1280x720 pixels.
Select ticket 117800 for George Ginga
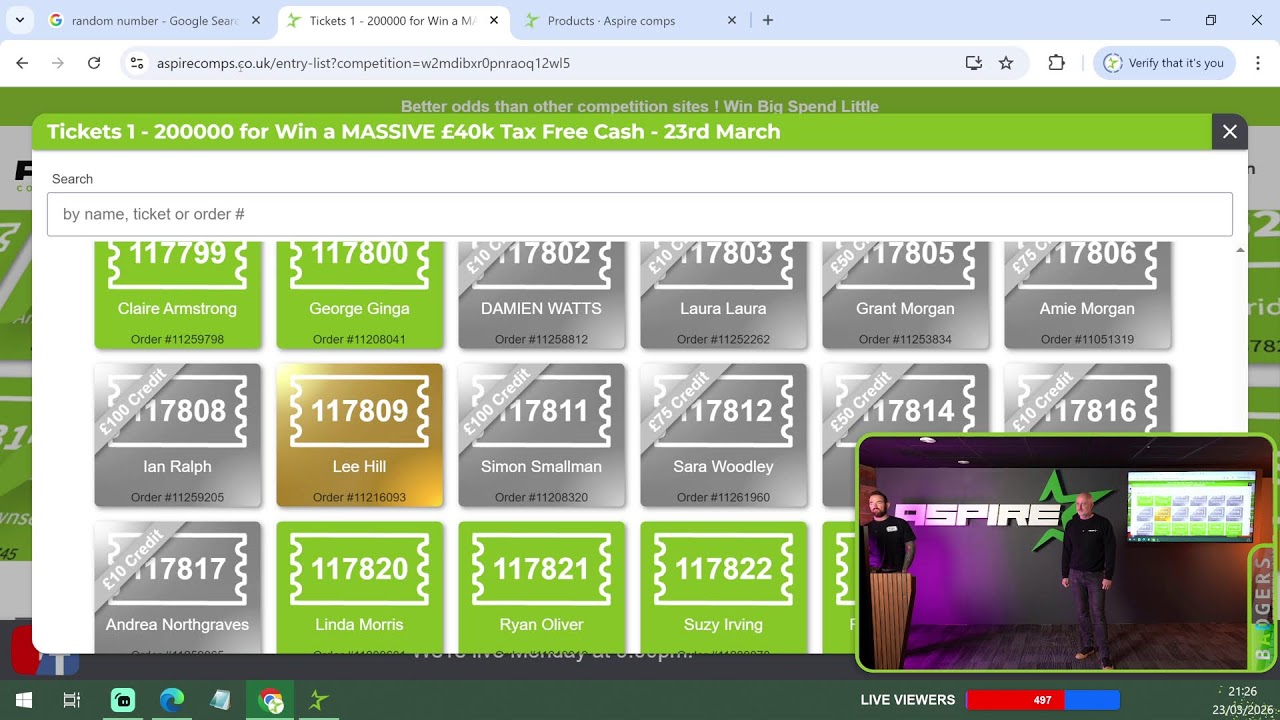coord(359,296)
